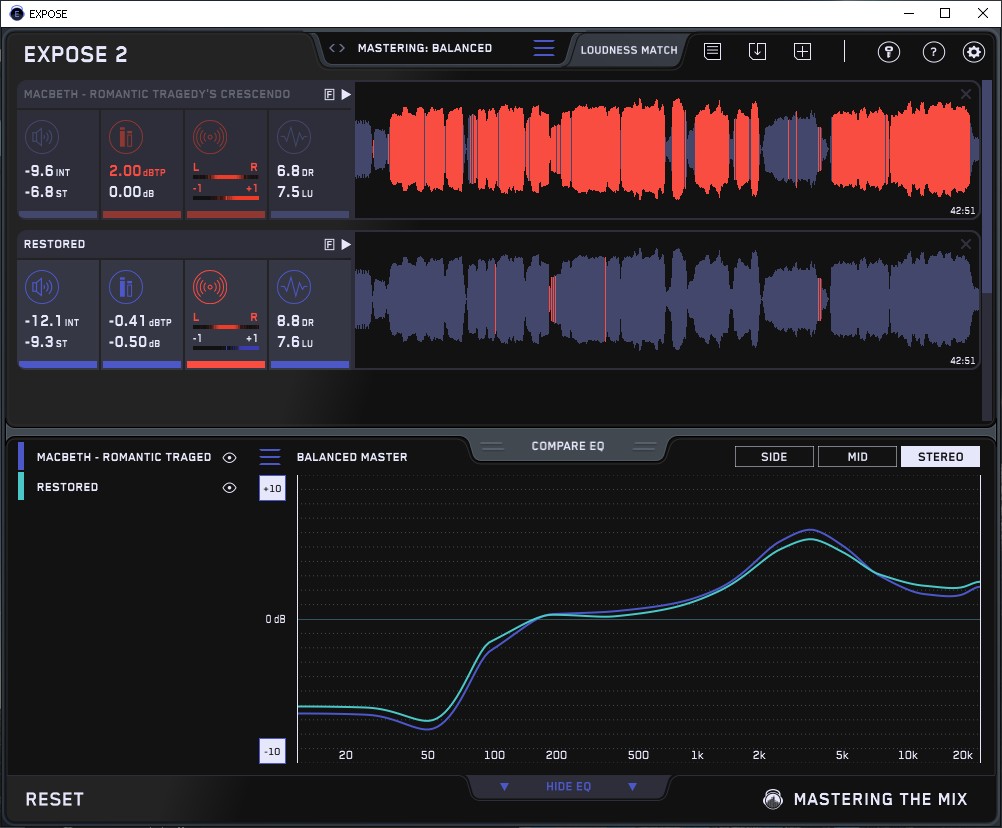Screen dimensions: 1002x828
Task: Click the Restored track stereo field icon
Action: pos(208,288)
